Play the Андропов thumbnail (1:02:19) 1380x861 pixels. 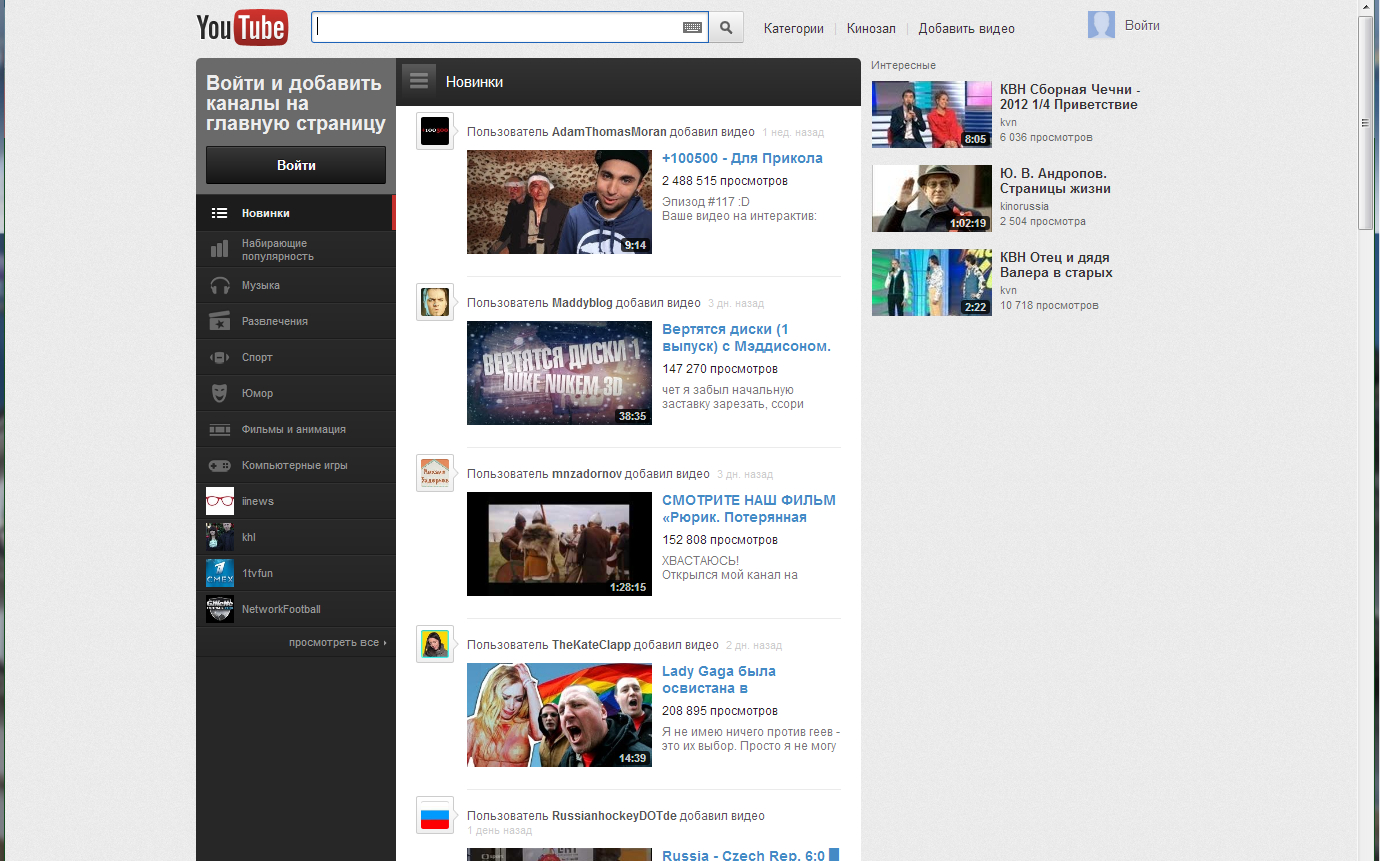coord(932,198)
